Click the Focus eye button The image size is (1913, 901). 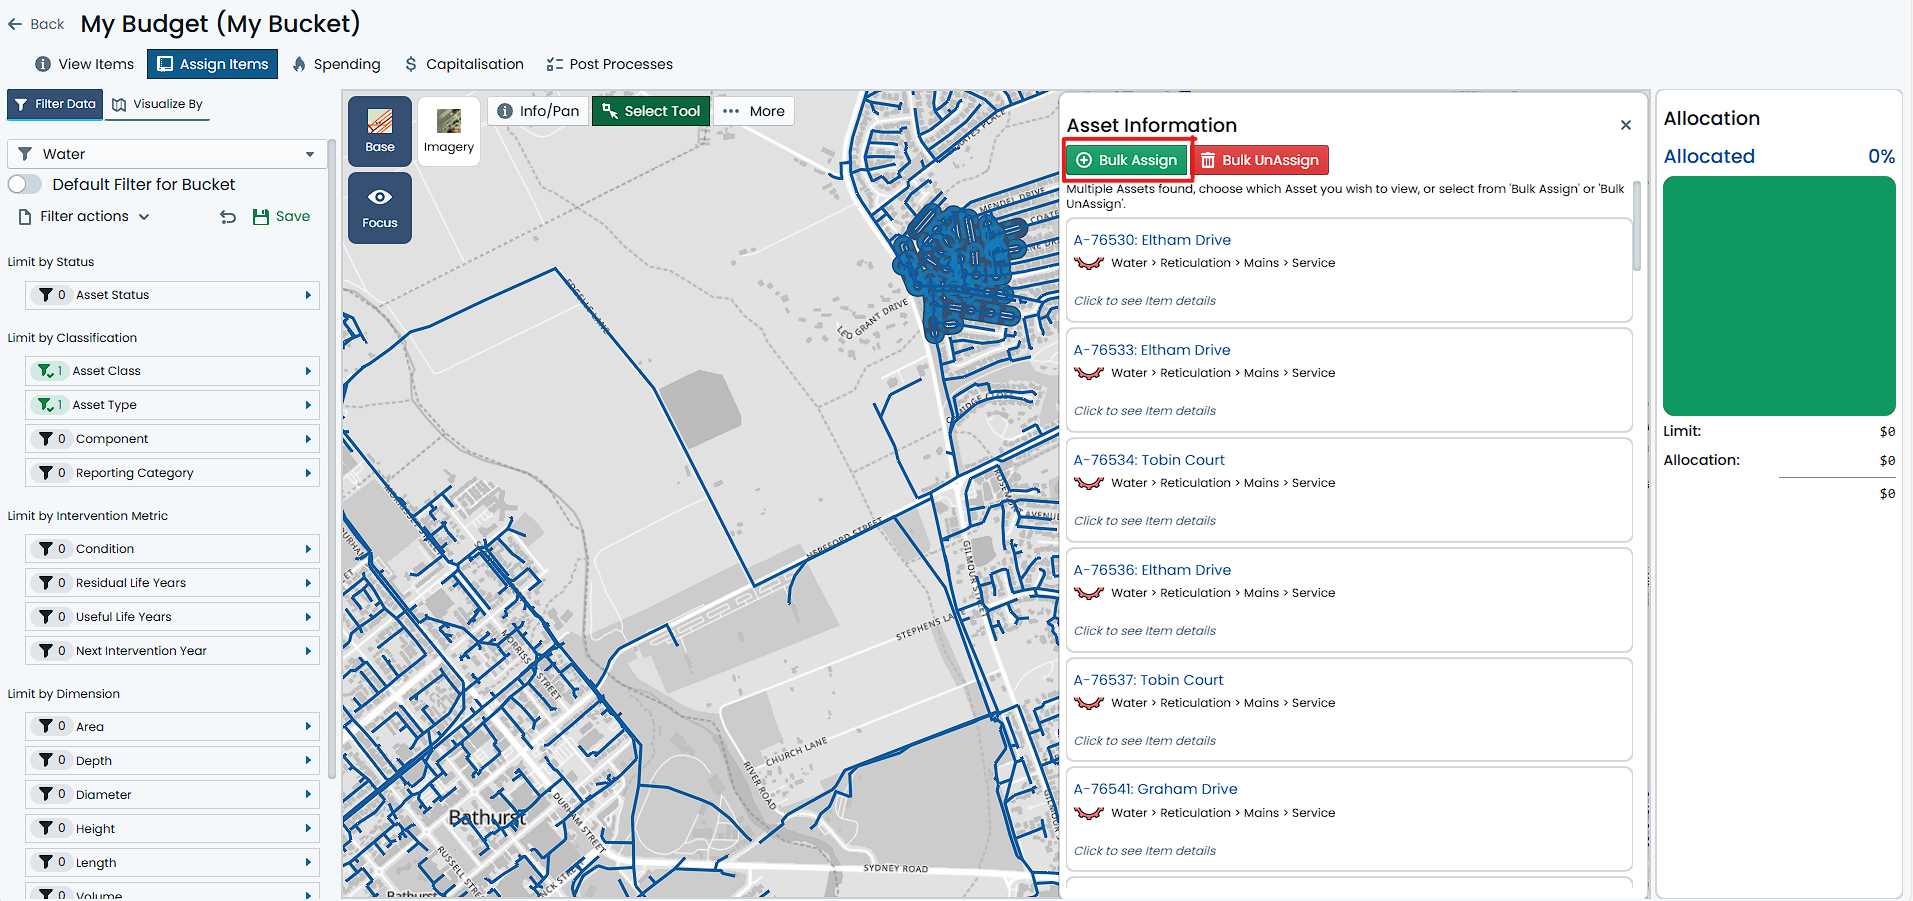click(380, 208)
